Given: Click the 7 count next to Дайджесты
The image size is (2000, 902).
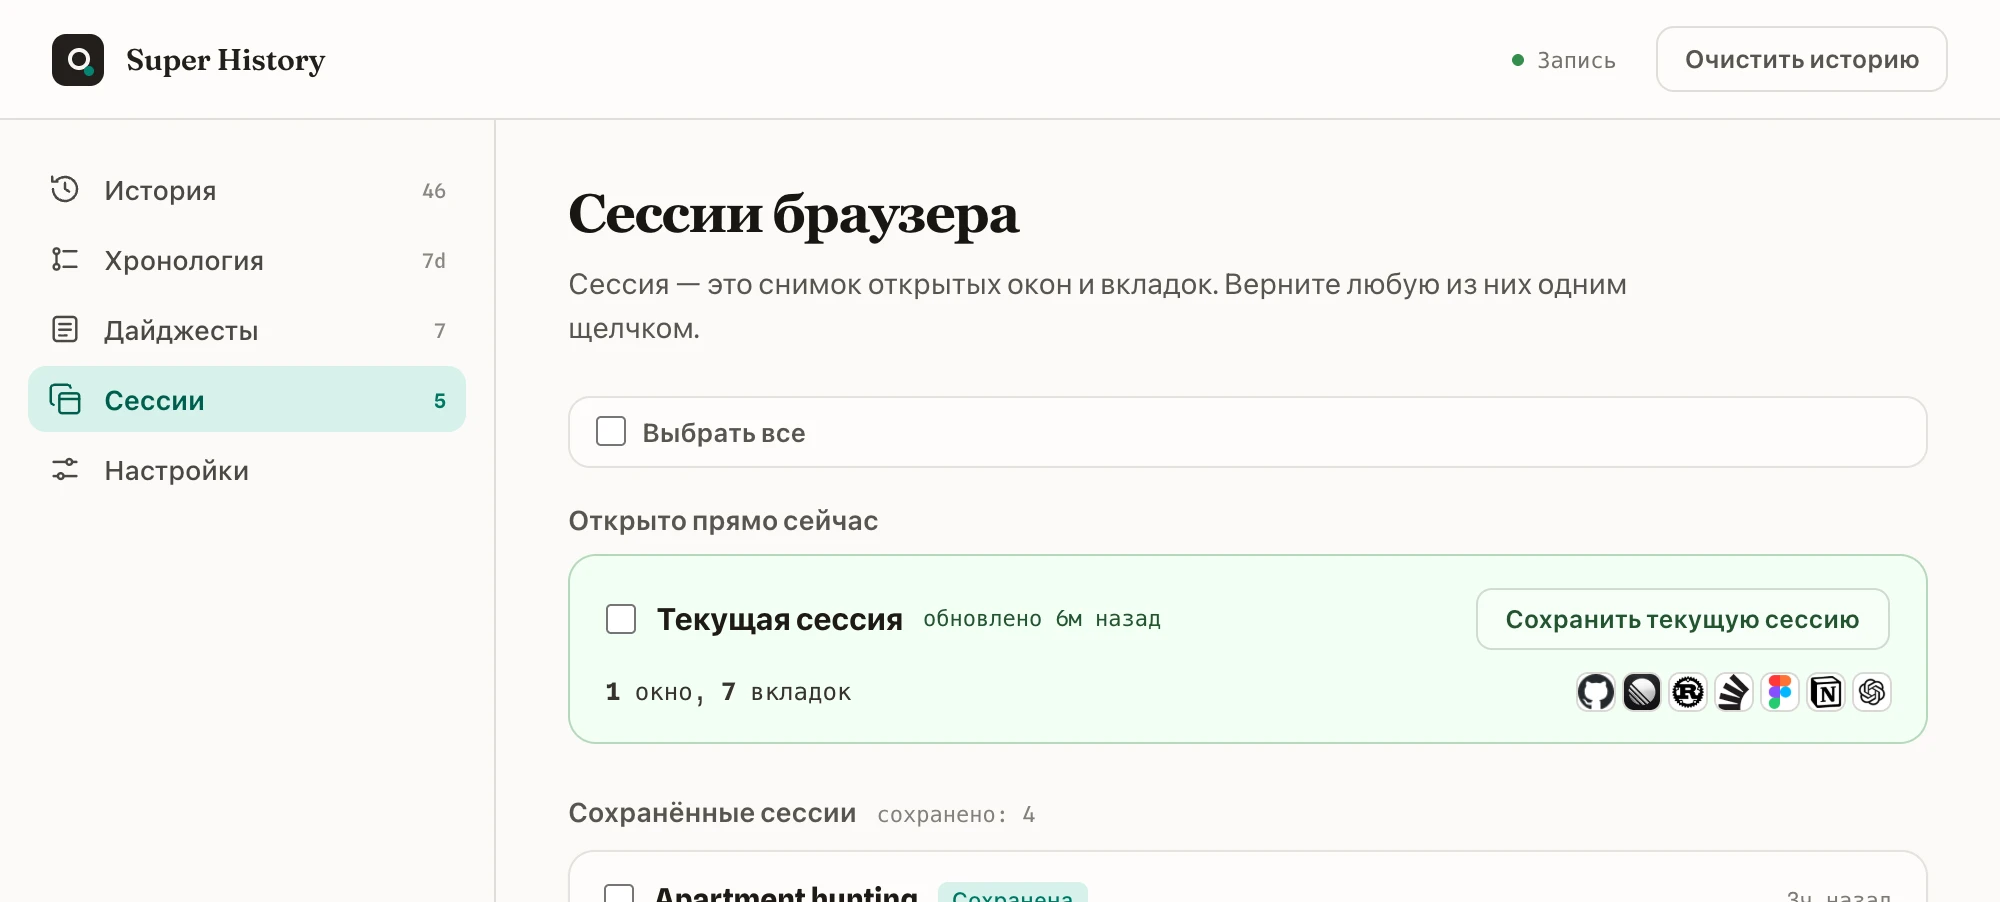Looking at the screenshot, I should [440, 330].
